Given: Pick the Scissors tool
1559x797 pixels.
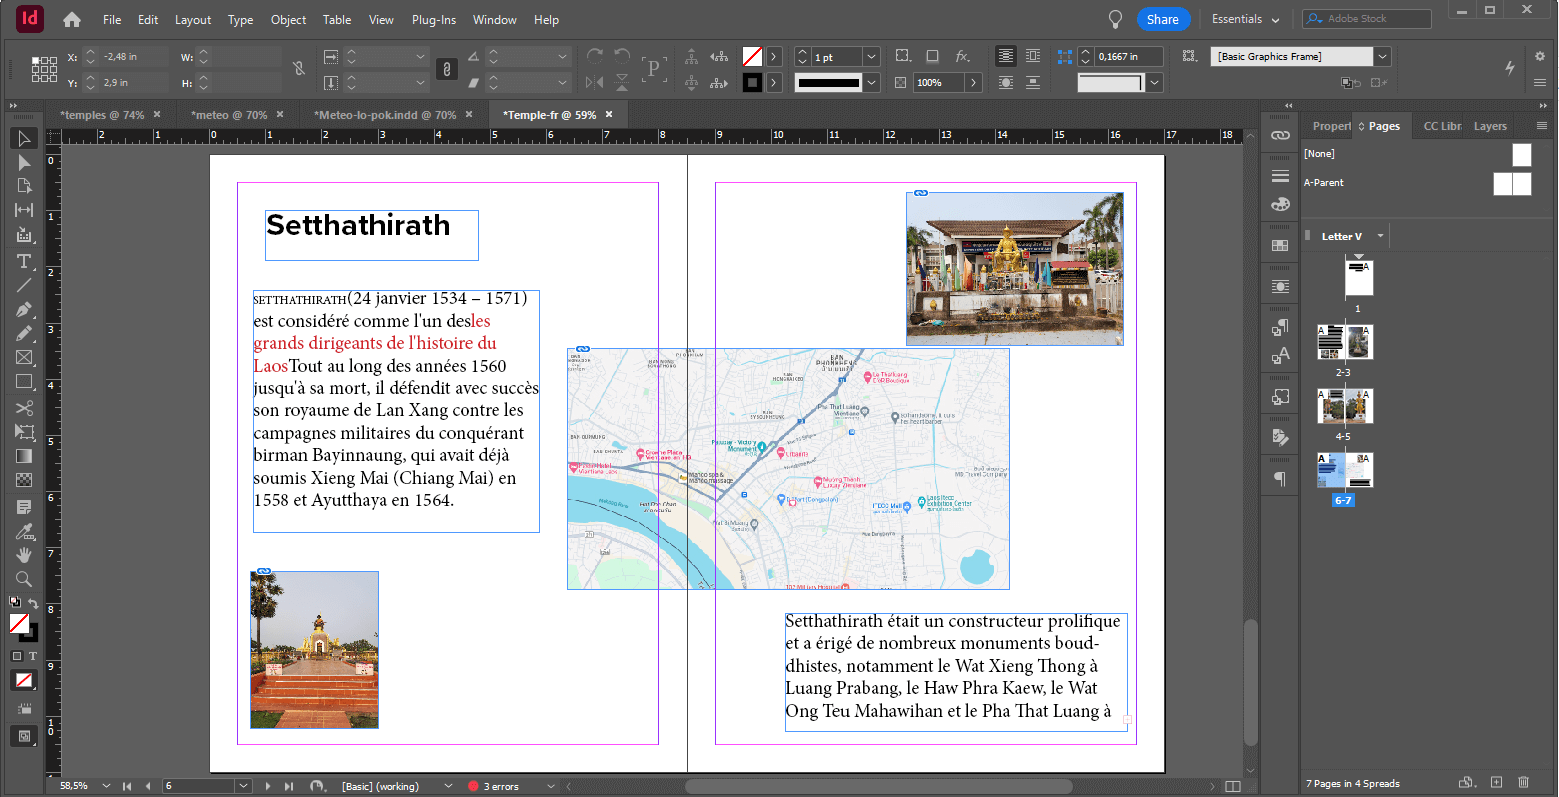Looking at the screenshot, I should (x=24, y=408).
